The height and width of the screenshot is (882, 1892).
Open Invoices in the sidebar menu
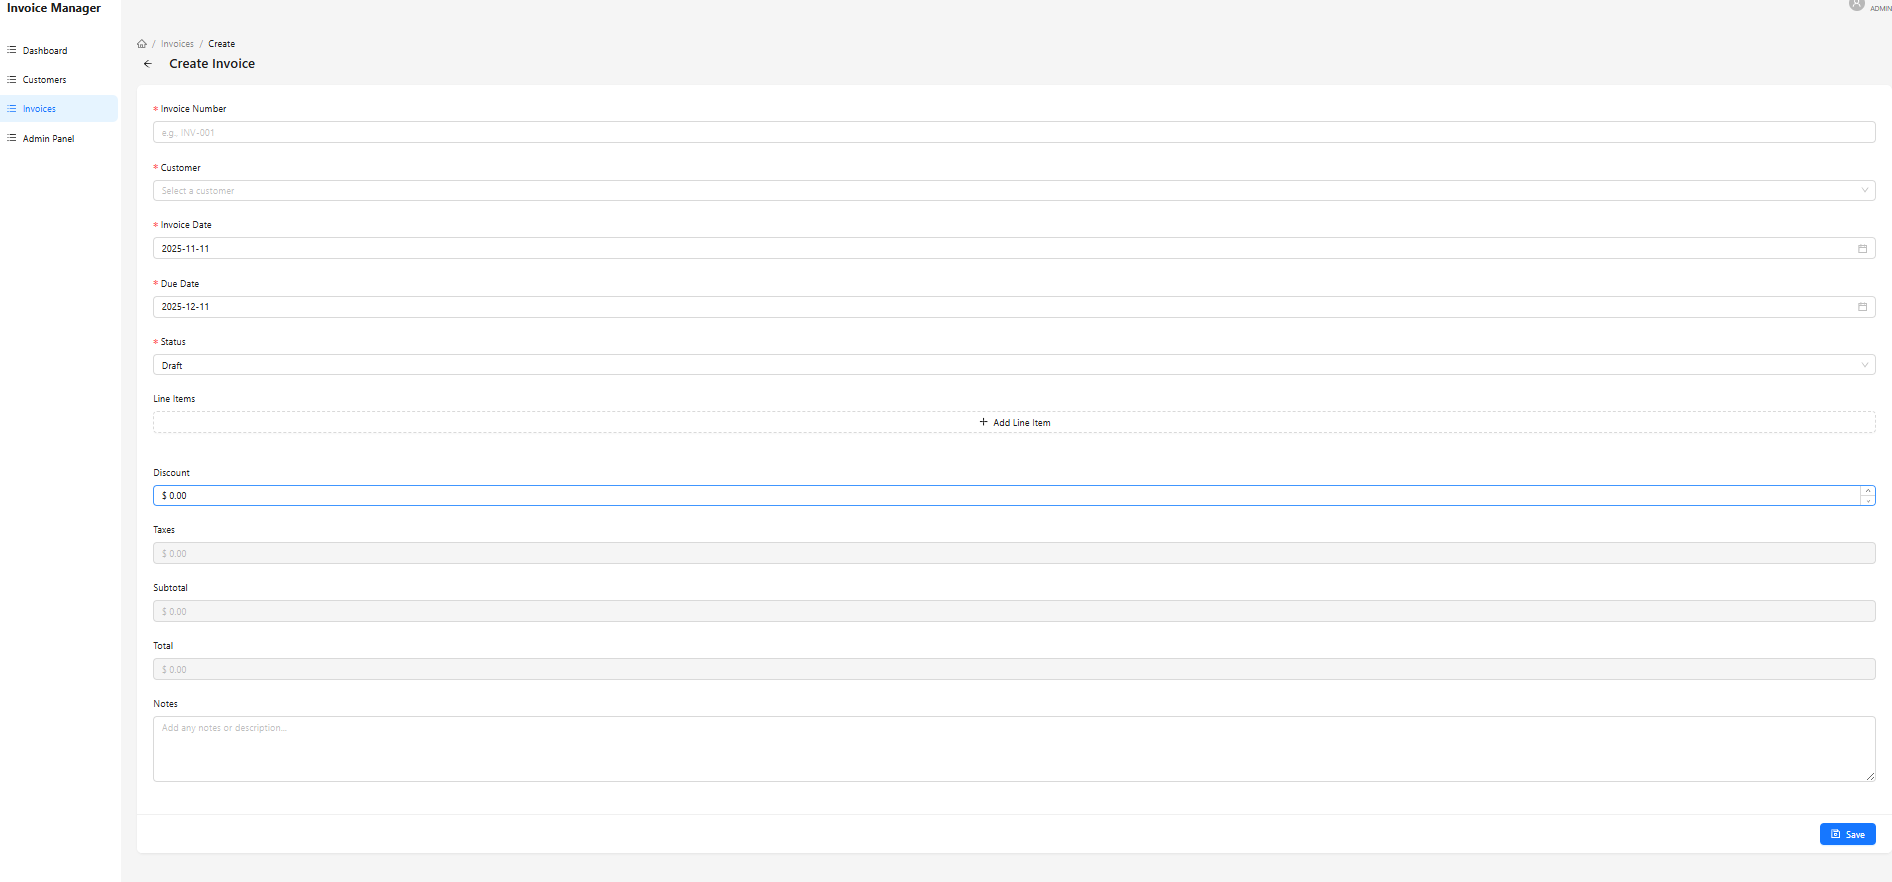[40, 109]
